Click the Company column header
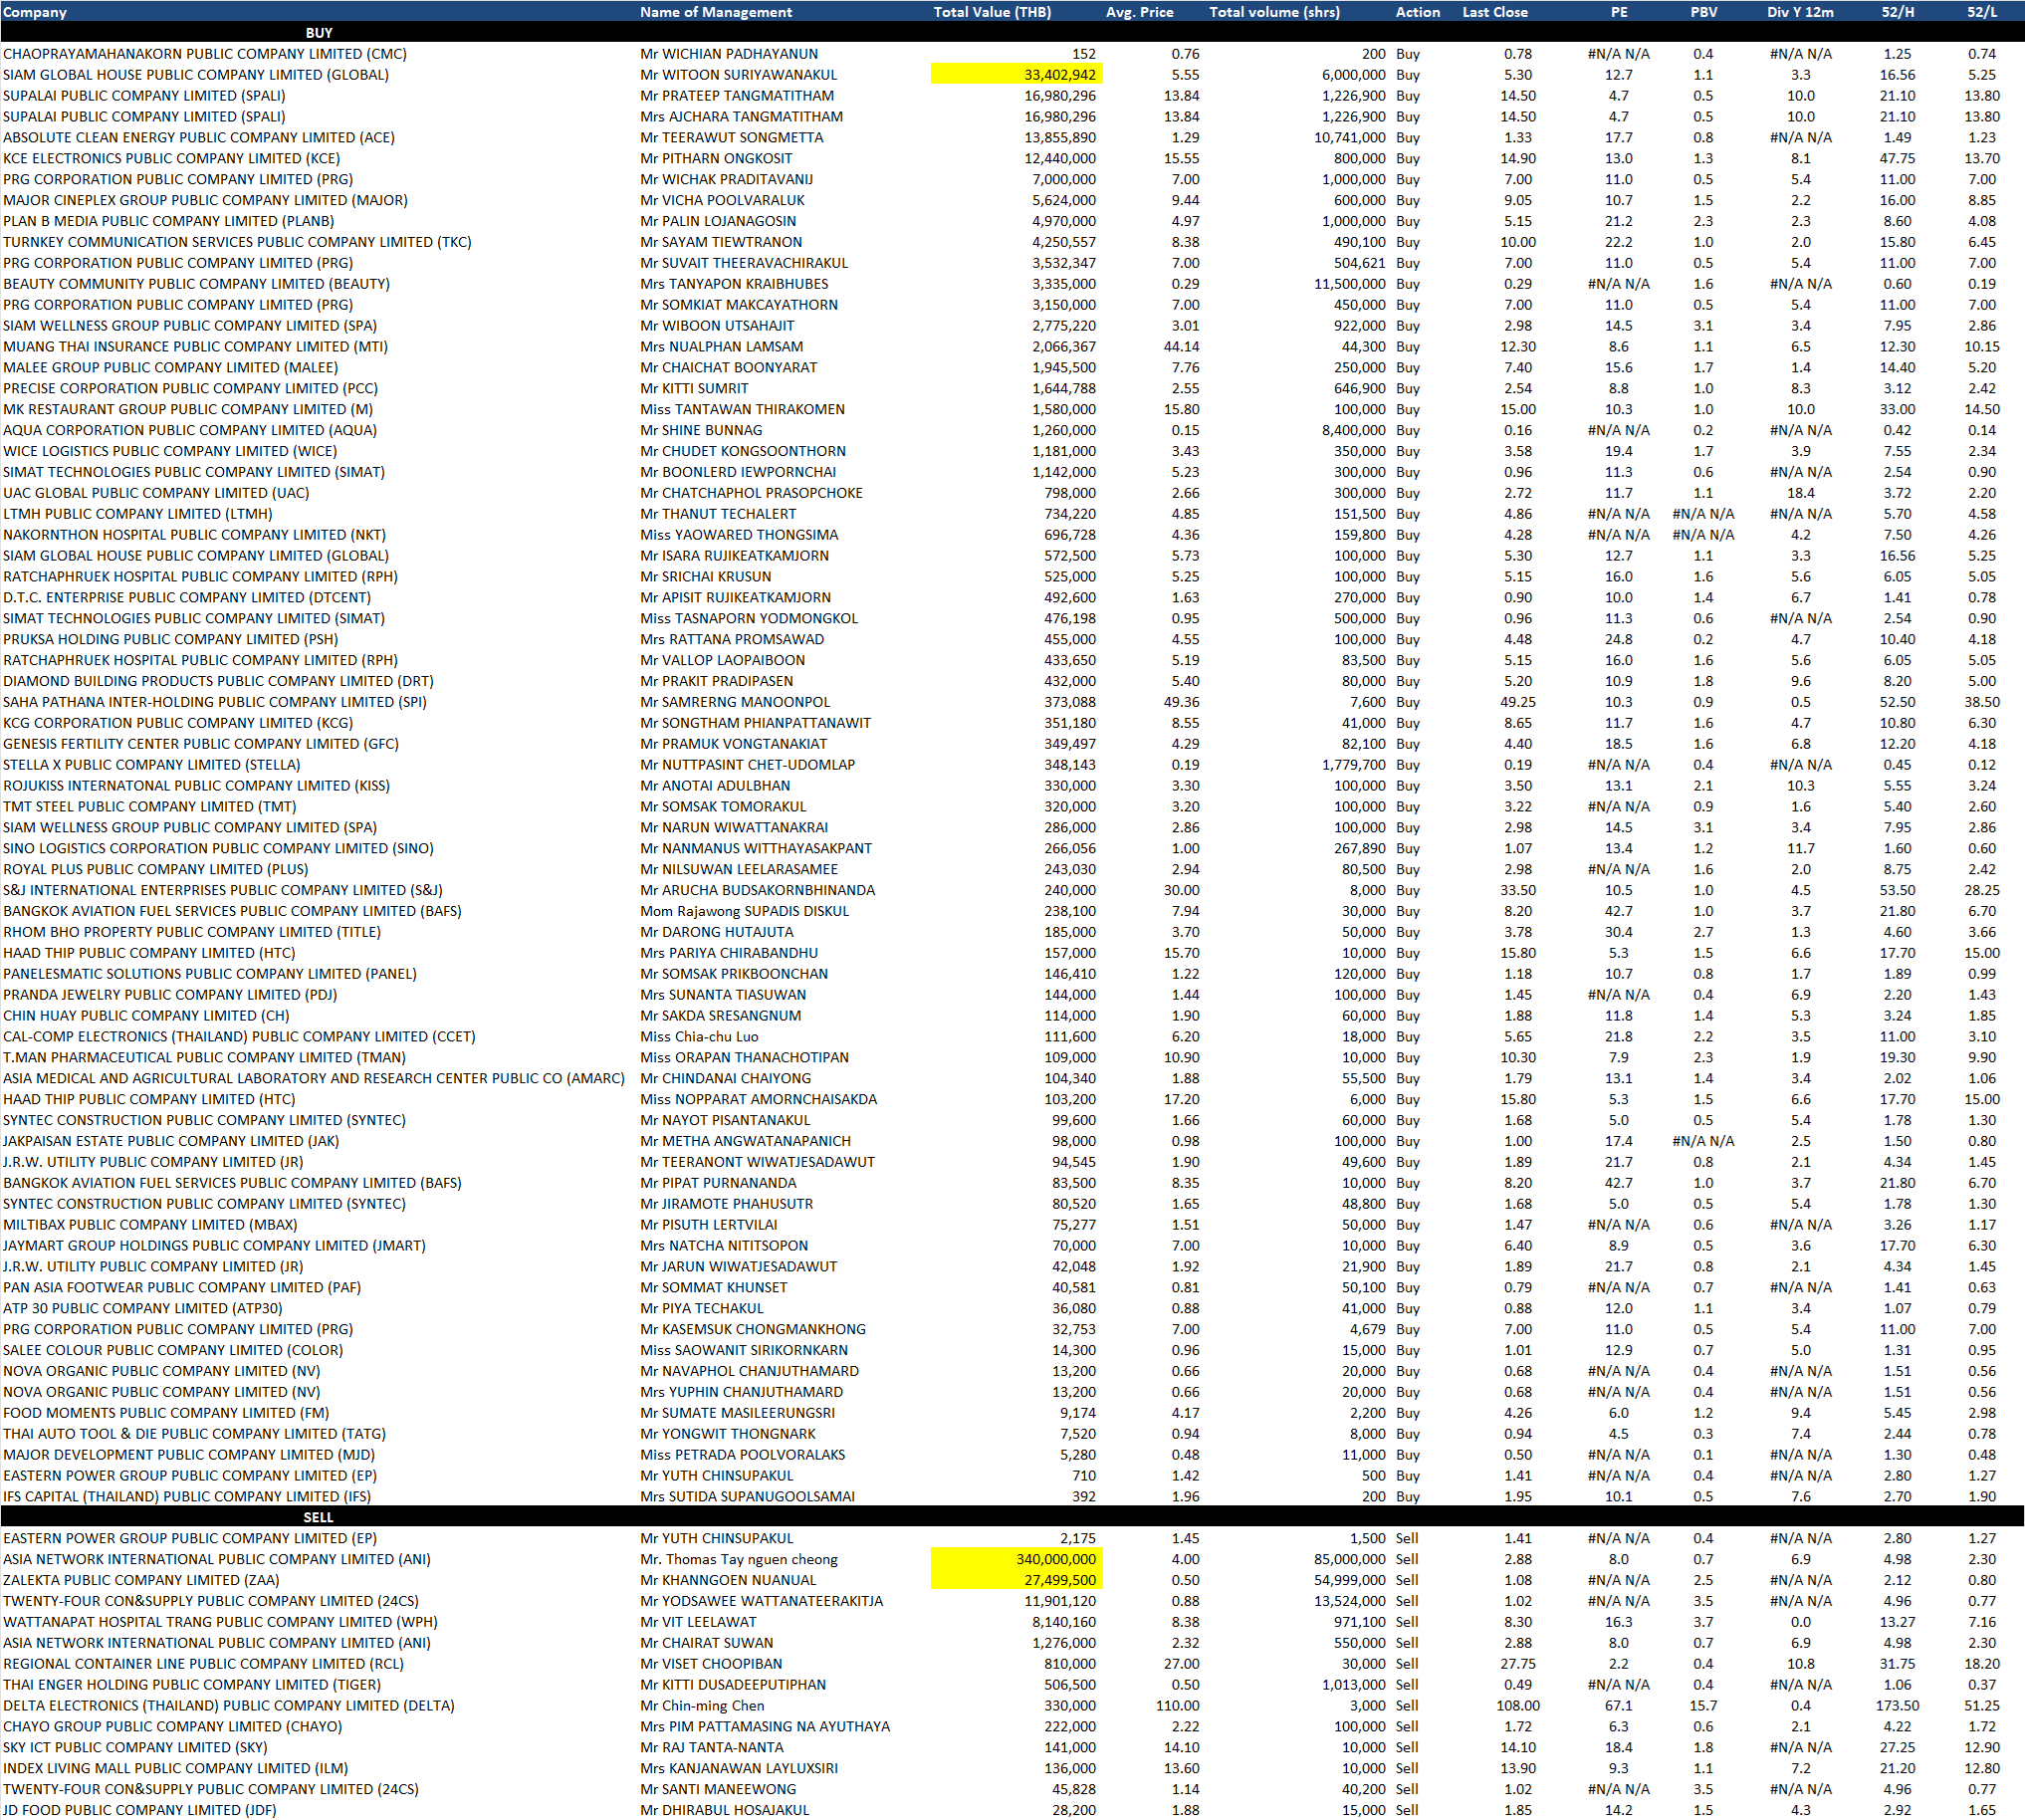The height and width of the screenshot is (1820, 2025). (35, 12)
